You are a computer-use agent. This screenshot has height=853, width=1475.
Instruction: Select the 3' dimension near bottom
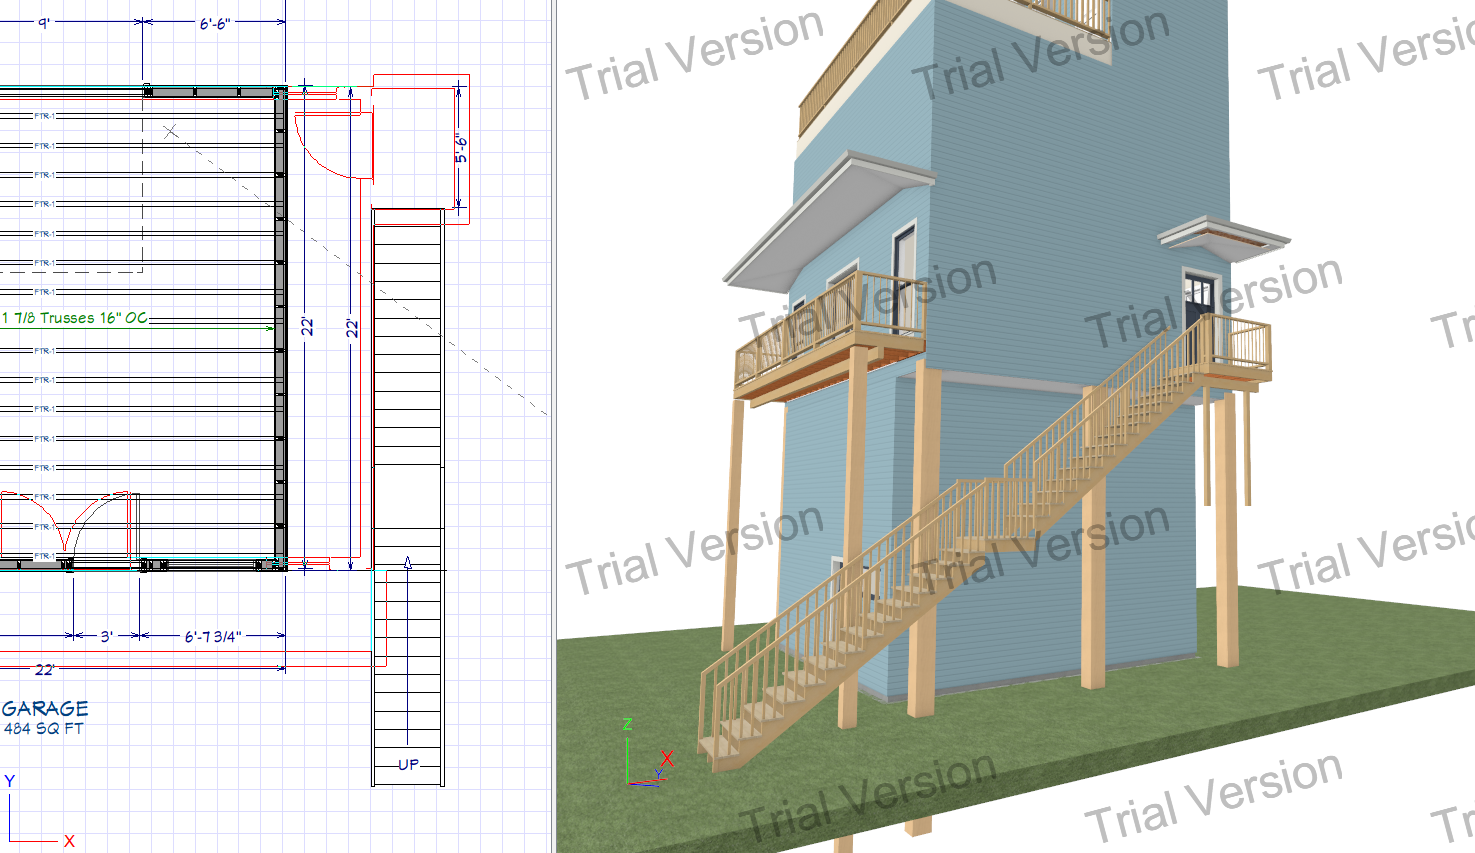pos(107,636)
